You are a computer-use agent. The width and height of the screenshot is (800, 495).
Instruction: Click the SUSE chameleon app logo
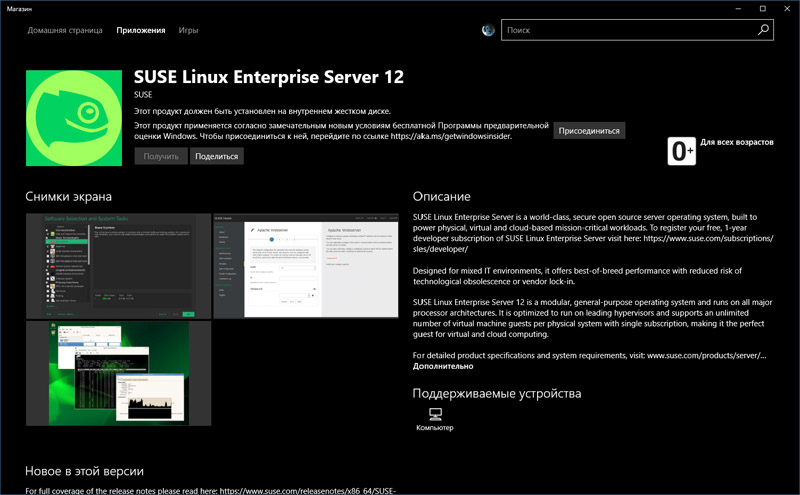[x=74, y=118]
